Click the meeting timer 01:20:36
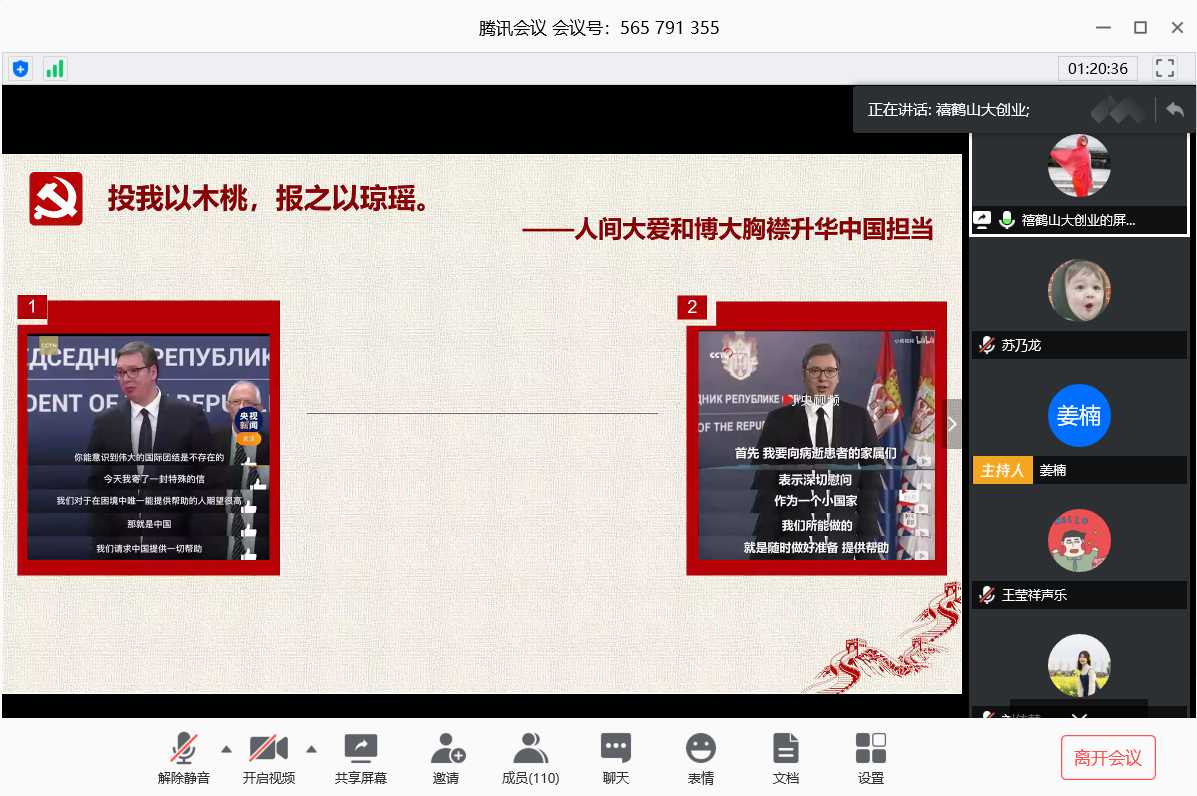The image size is (1197, 796). (1098, 69)
